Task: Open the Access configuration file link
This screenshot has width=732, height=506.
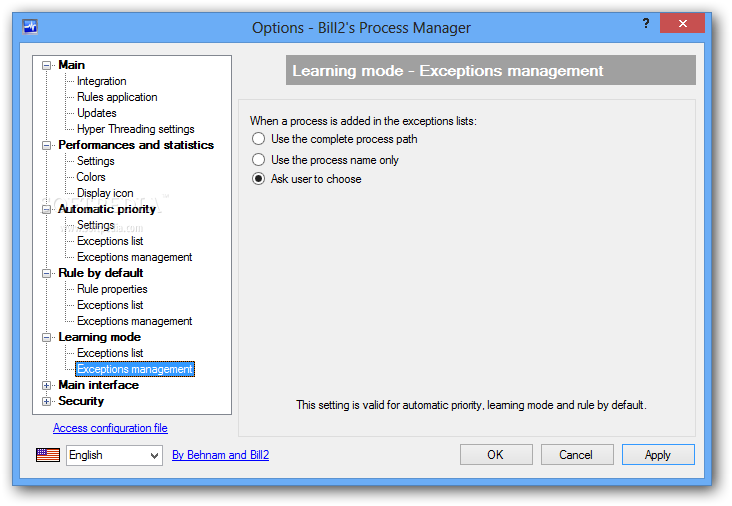Action: click(x=110, y=428)
